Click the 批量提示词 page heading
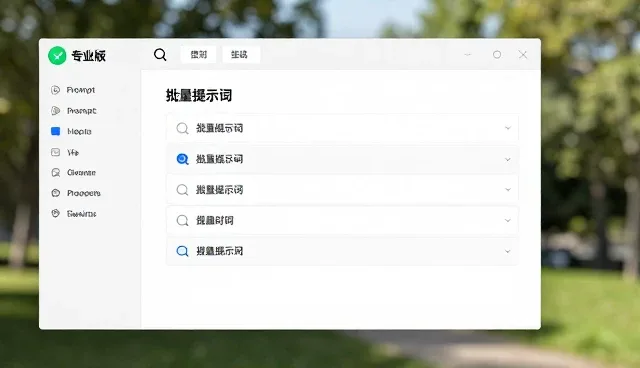This screenshot has width=640, height=368. 199,95
